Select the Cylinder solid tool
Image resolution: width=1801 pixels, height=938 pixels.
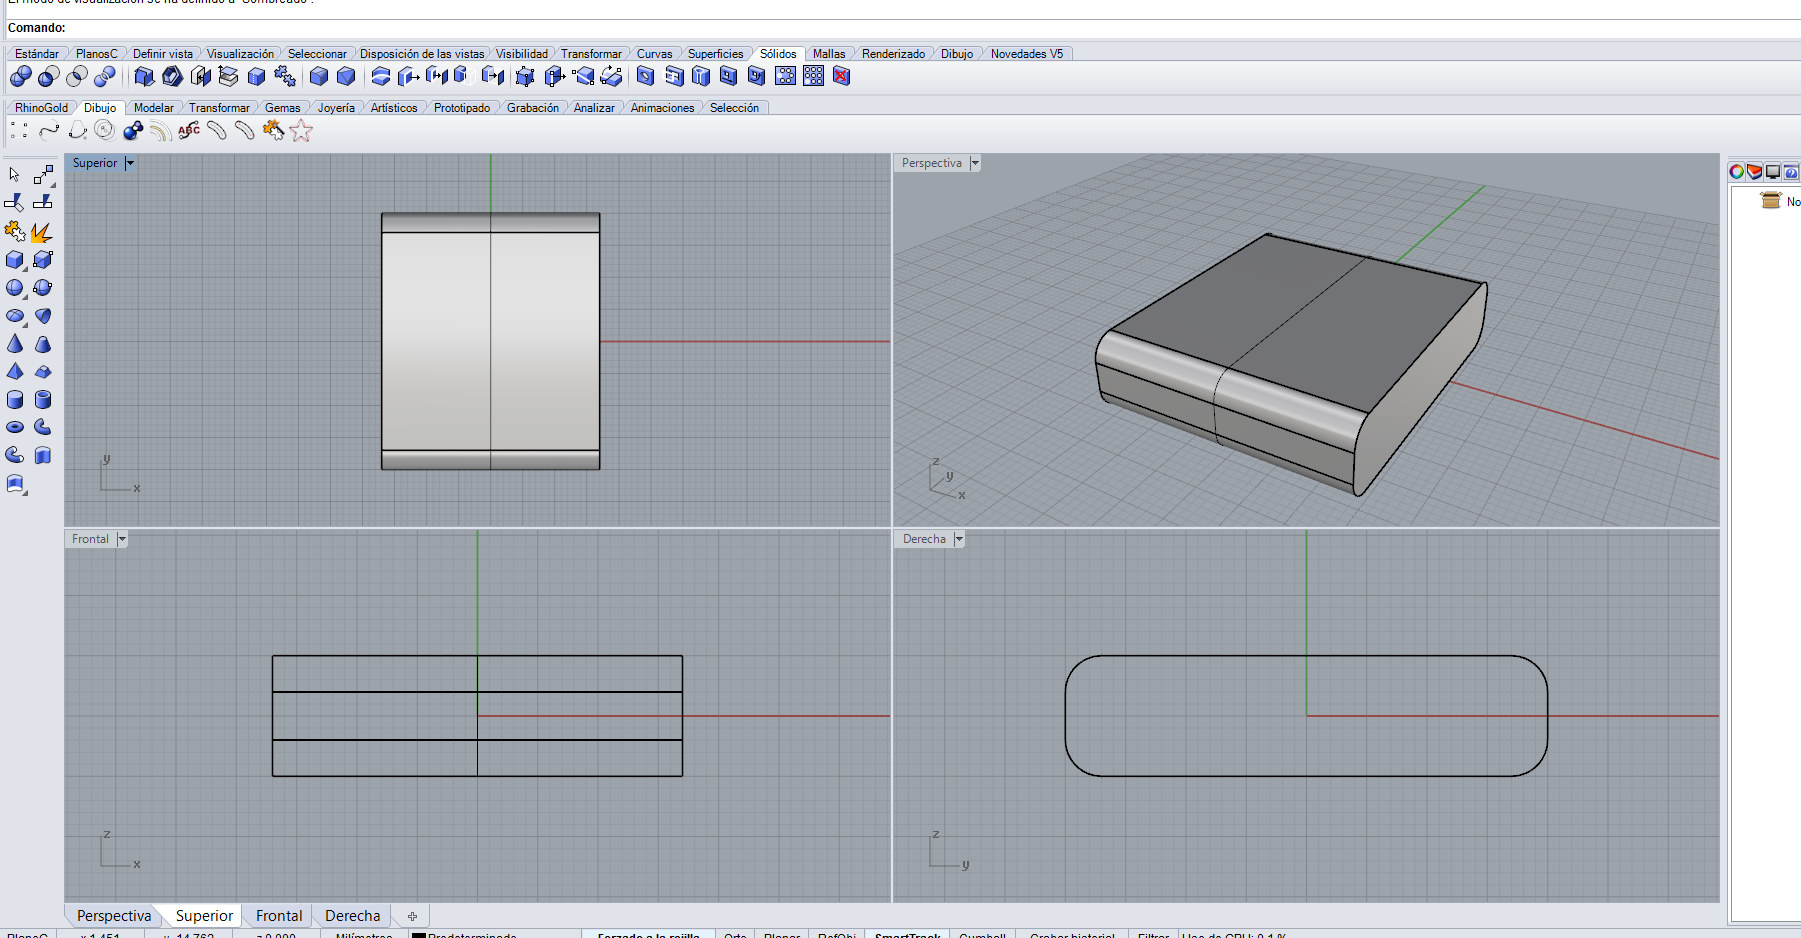(15, 400)
